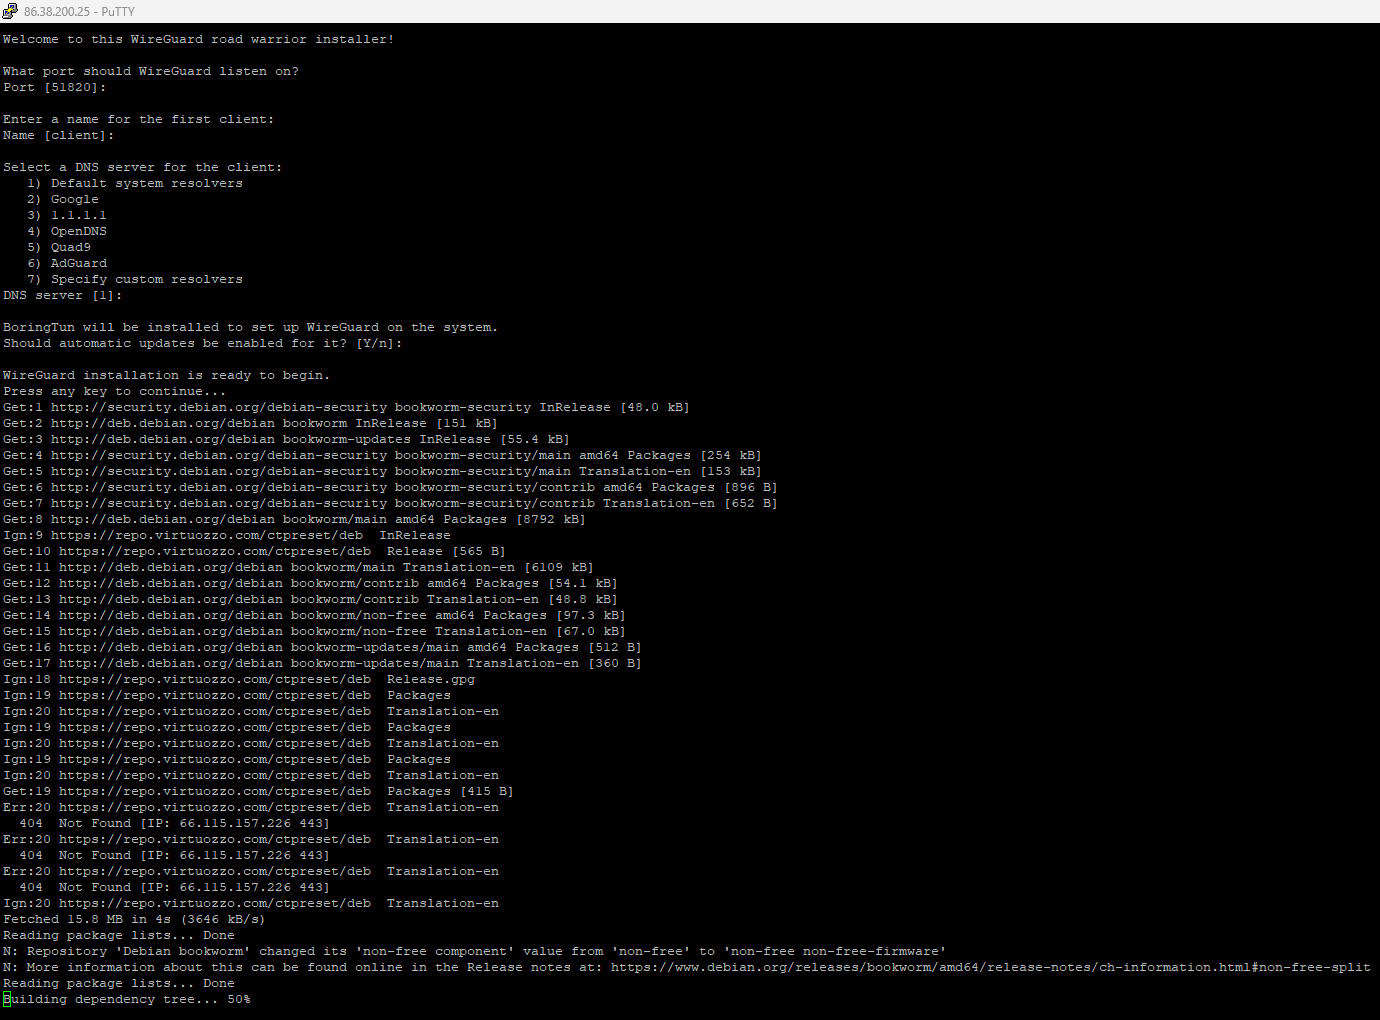Click the 'Name [client]:' prompt line
The height and width of the screenshot is (1020, 1380).
coord(58,135)
